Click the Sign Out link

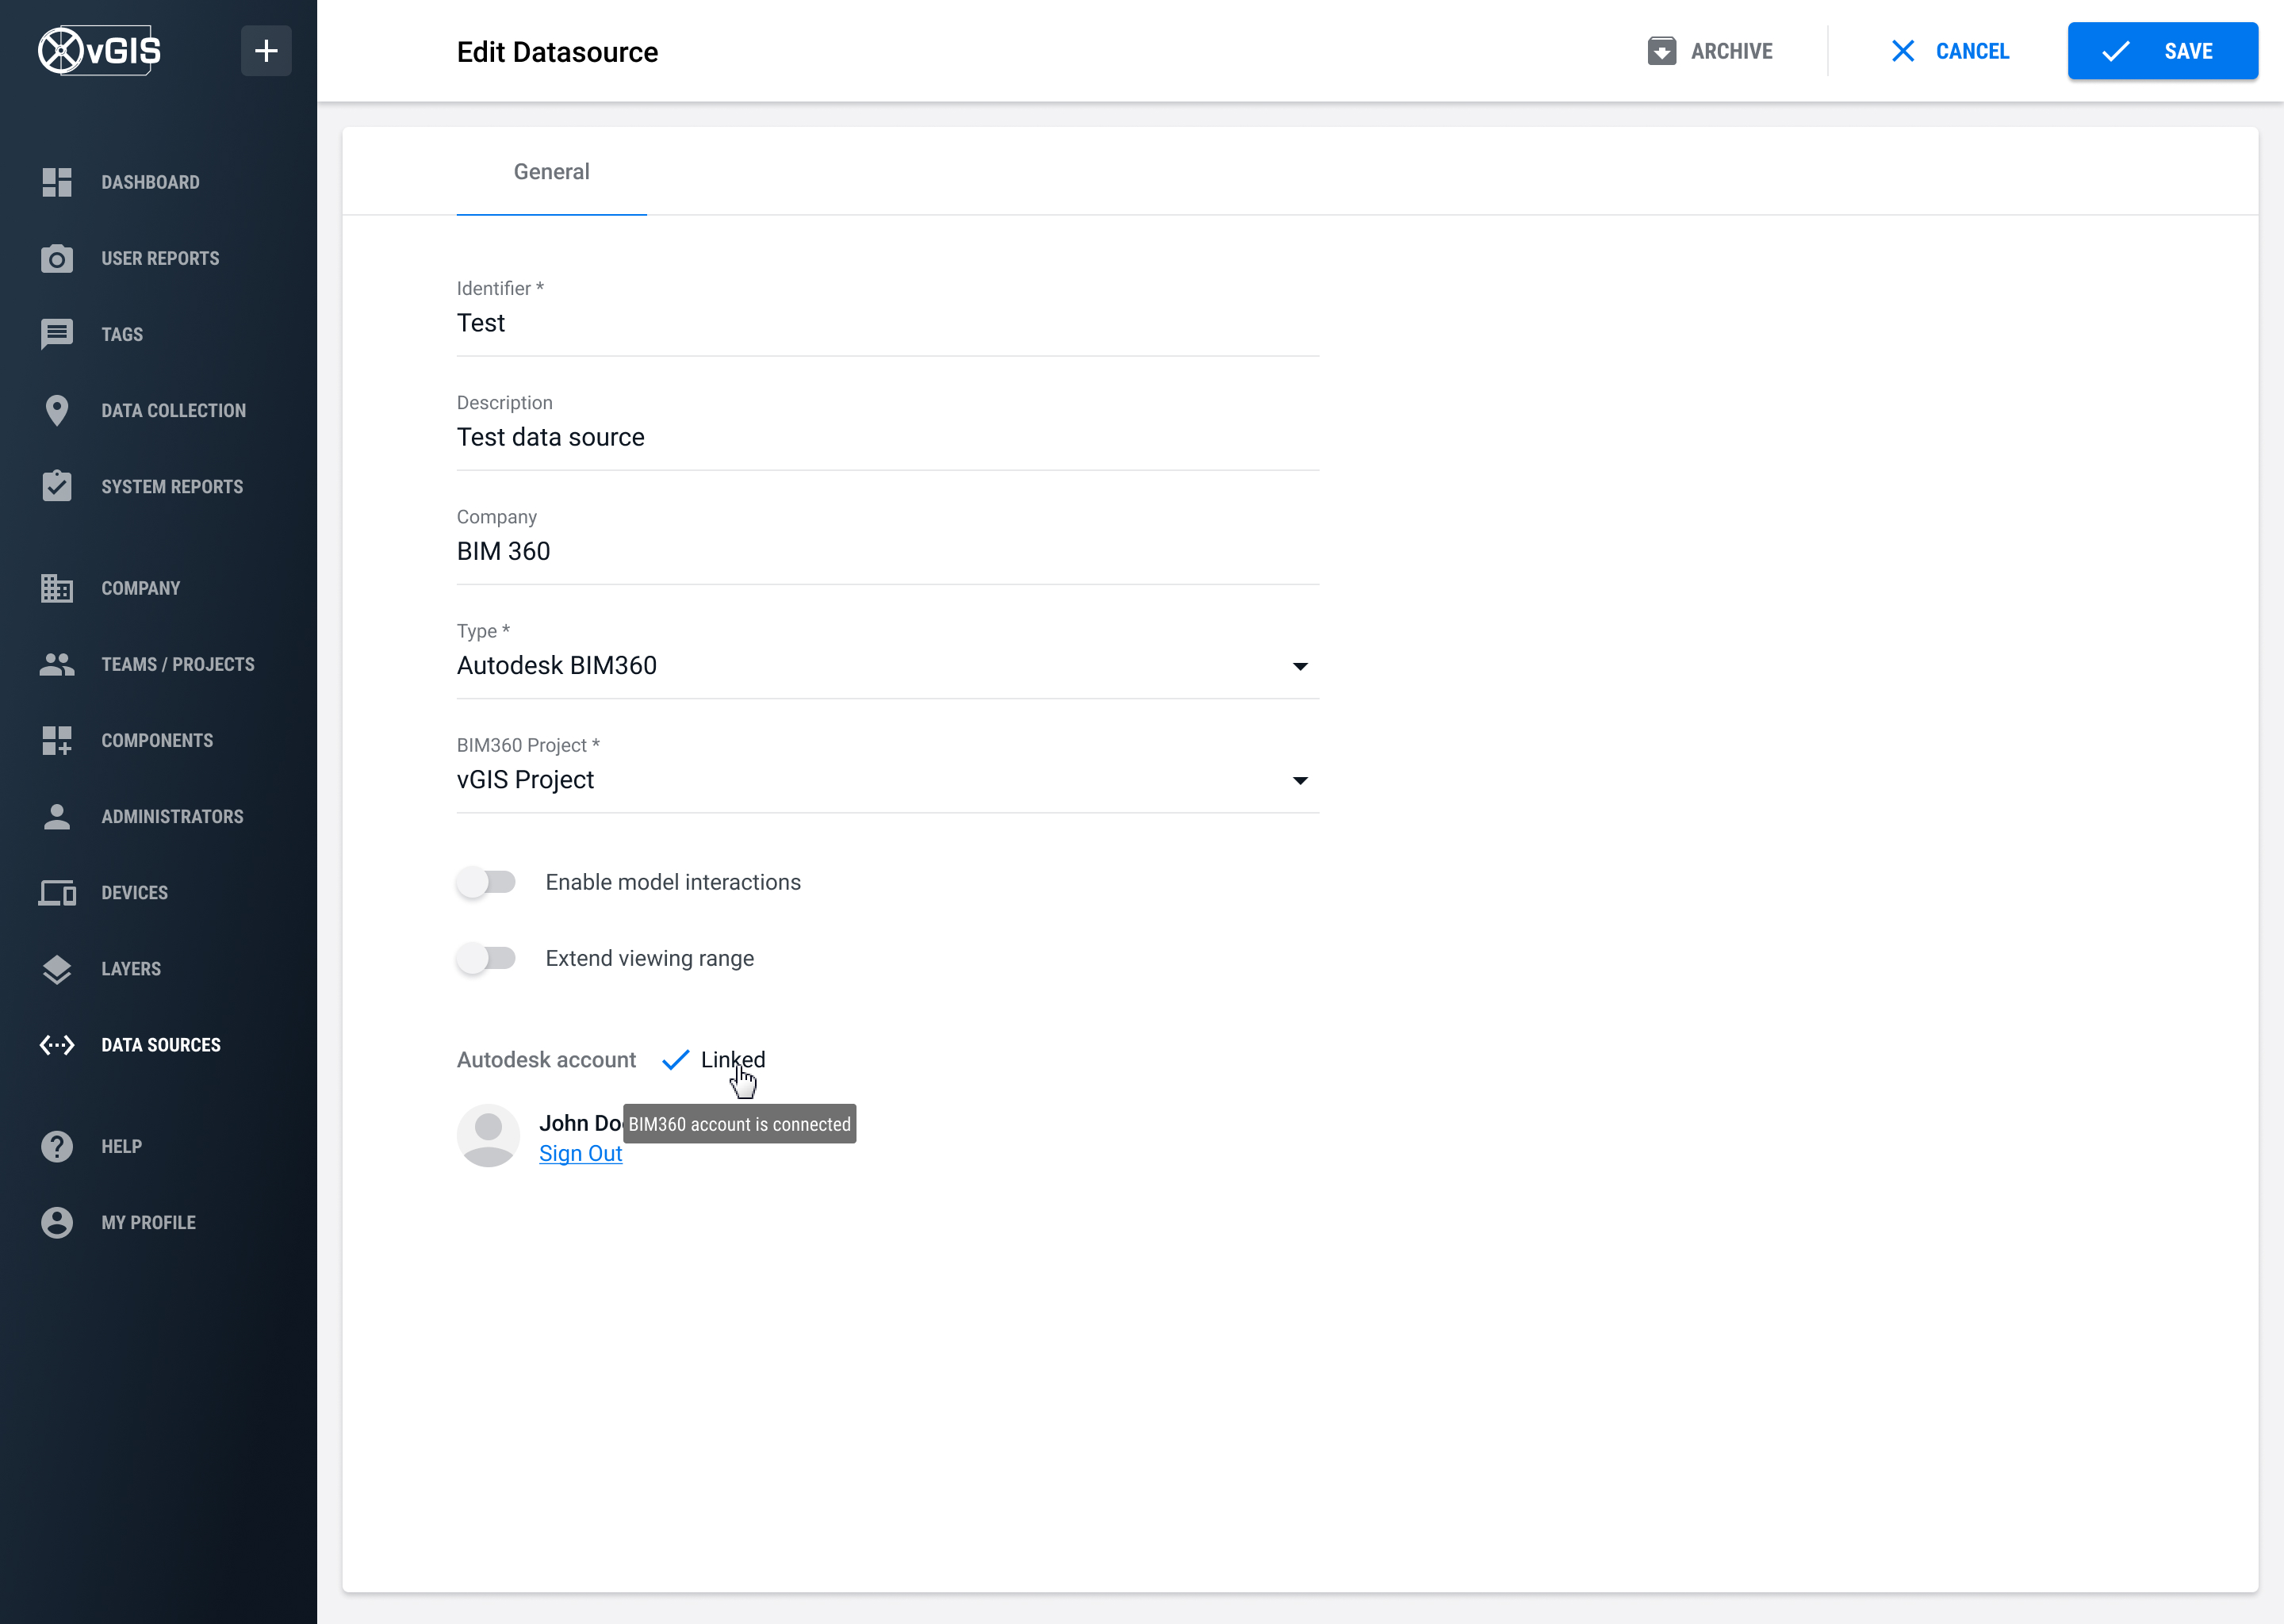580,1153
